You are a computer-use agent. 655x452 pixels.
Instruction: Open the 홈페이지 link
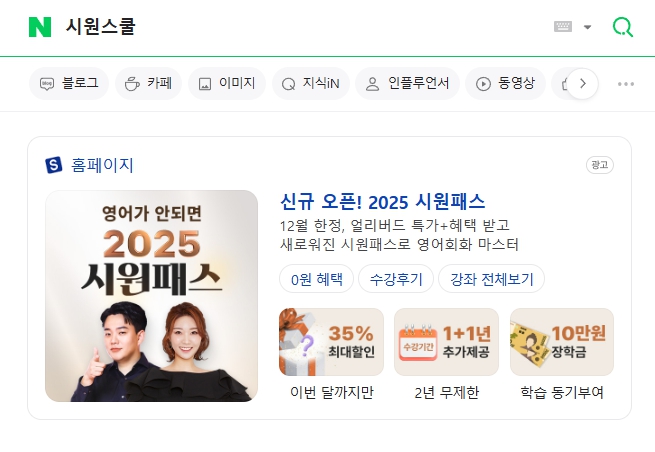pyautogui.click(x=102, y=165)
